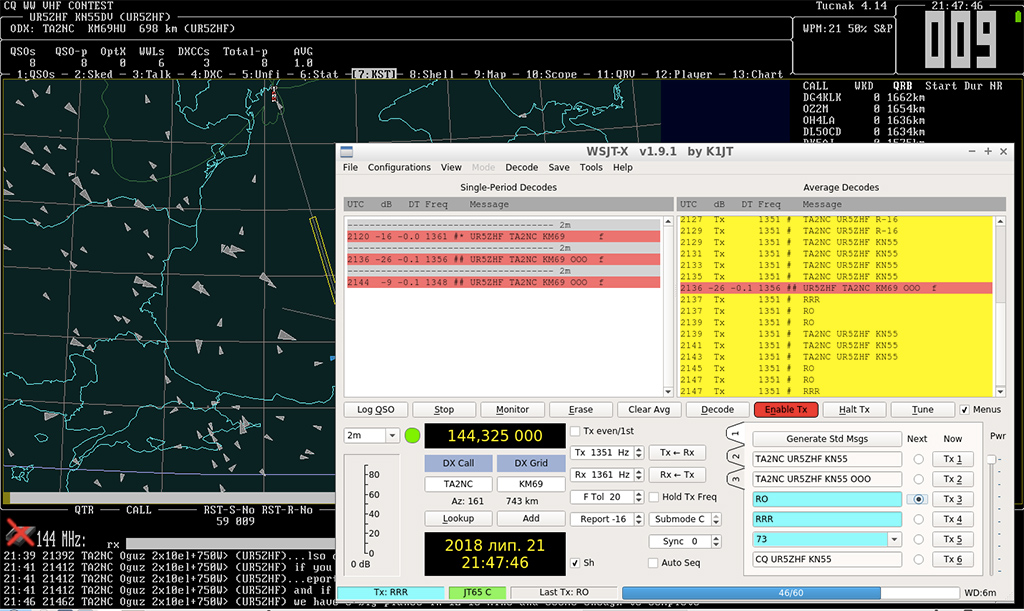Click the Tune button
Screen dimensions: 1024x611
pos(922,409)
